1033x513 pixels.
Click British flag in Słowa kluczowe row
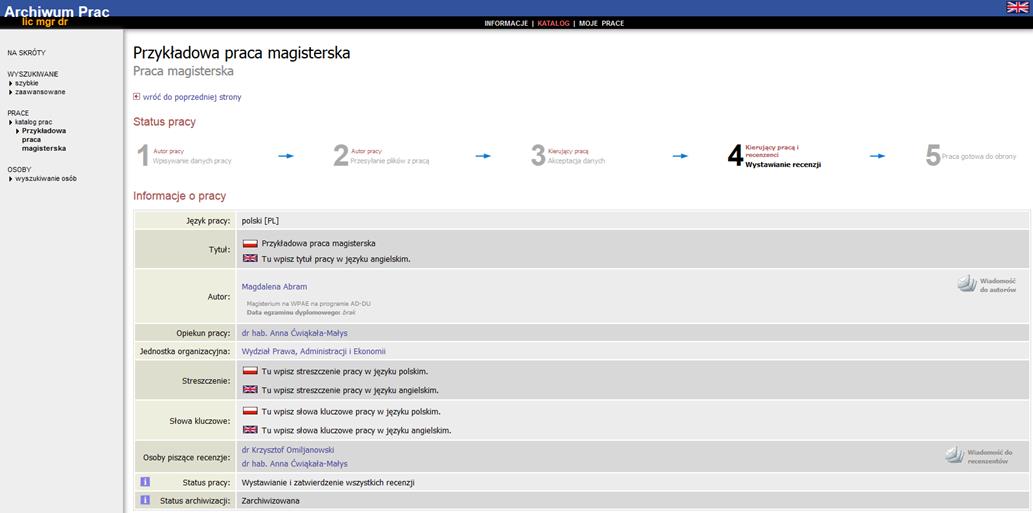250,430
